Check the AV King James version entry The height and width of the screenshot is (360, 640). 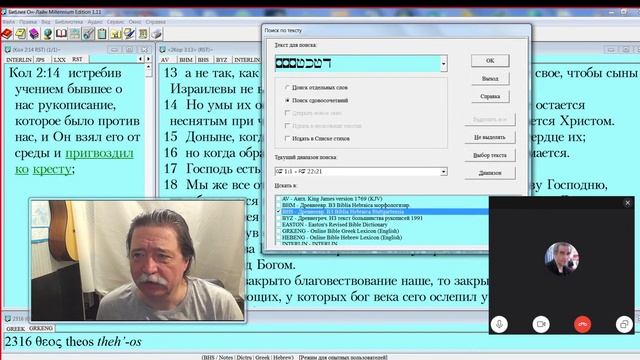279,199
